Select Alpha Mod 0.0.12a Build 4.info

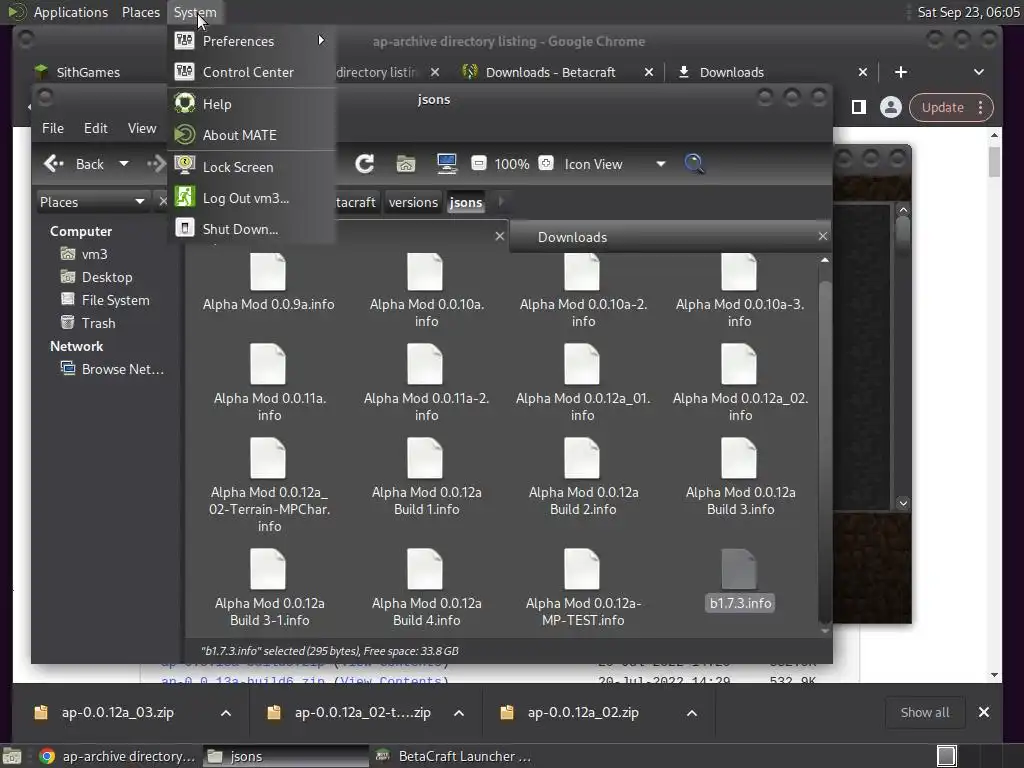pyautogui.click(x=426, y=588)
